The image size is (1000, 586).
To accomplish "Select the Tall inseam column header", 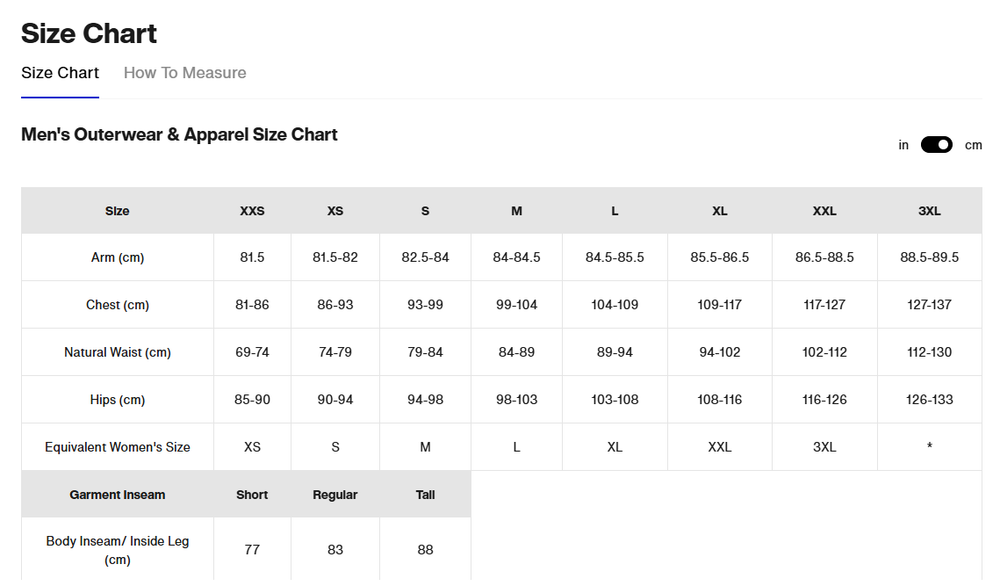I will pos(425,495).
